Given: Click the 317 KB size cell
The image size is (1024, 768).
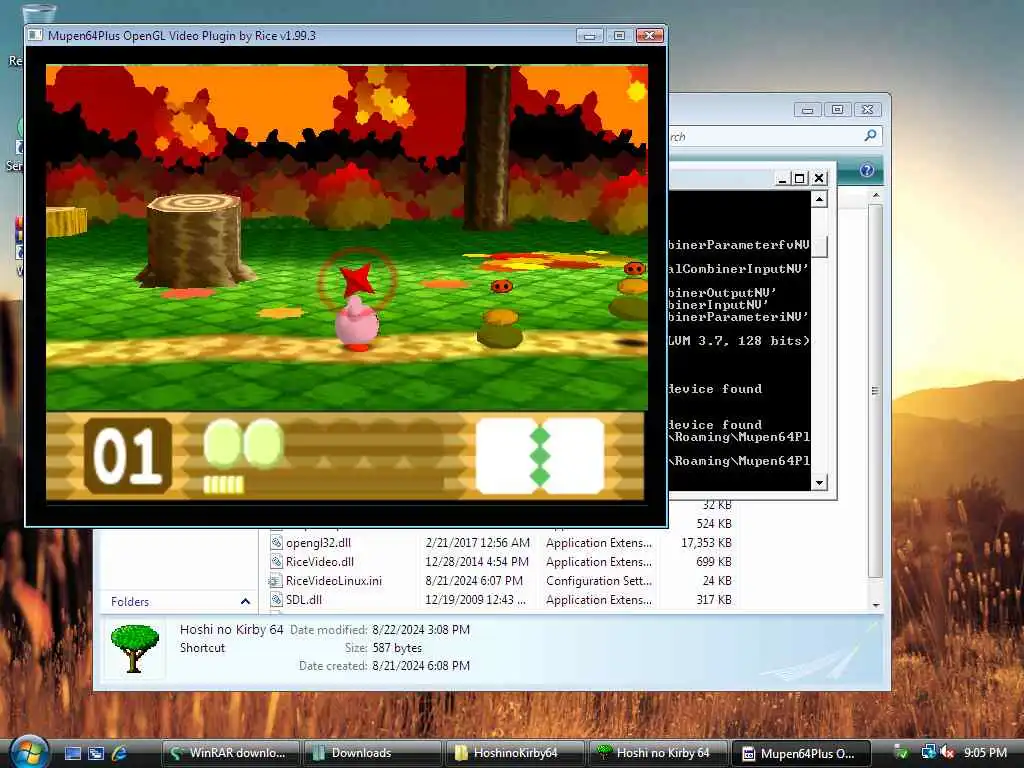Looking at the screenshot, I should point(714,600).
